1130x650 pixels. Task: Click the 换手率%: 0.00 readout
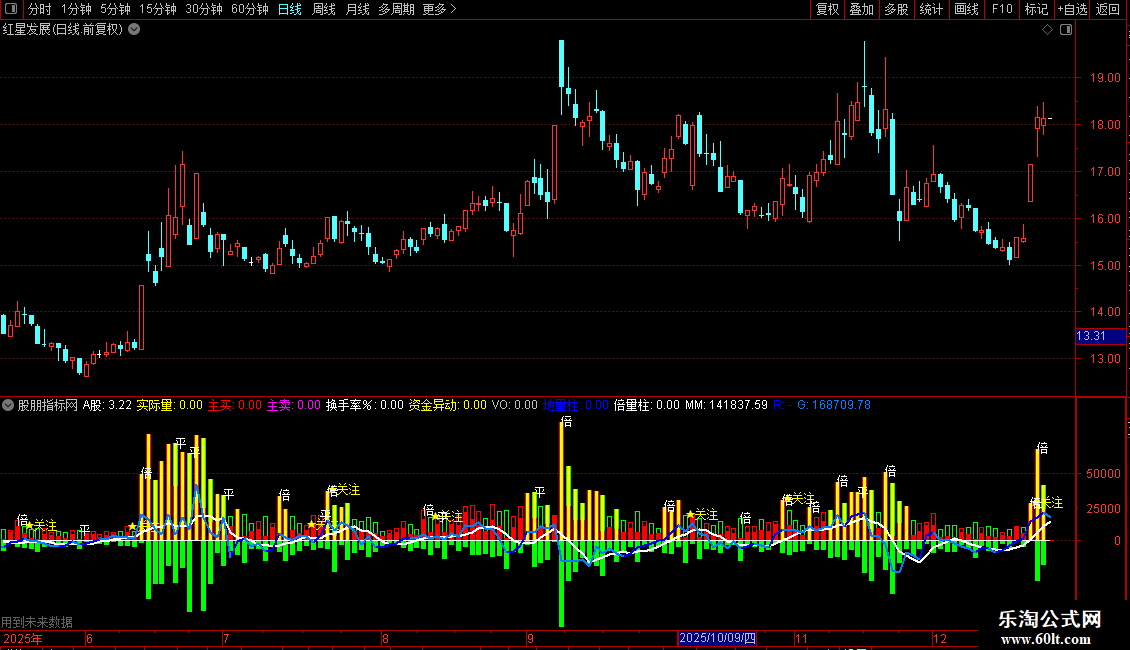click(364, 405)
